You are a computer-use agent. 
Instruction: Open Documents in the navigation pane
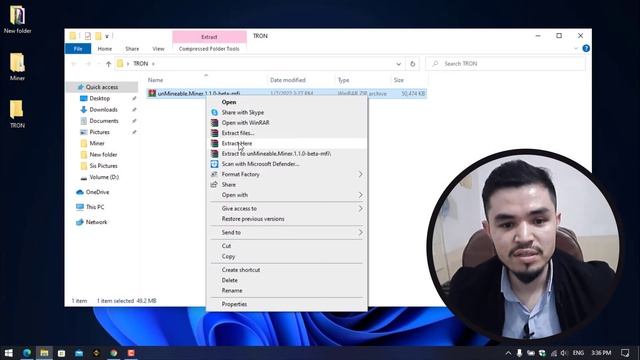pyautogui.click(x=104, y=121)
